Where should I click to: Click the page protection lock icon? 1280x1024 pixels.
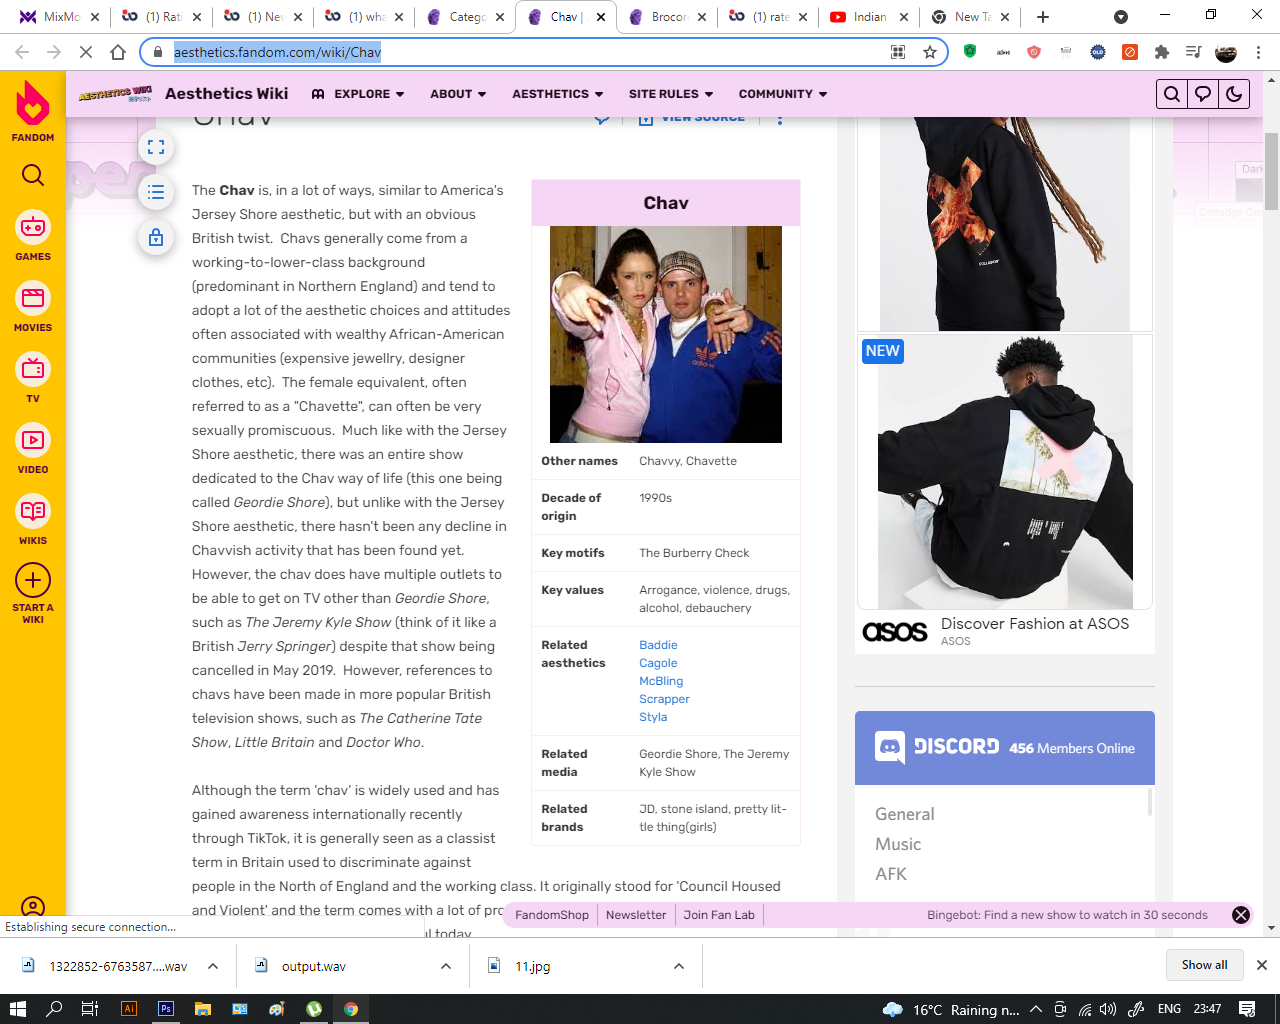tap(156, 237)
